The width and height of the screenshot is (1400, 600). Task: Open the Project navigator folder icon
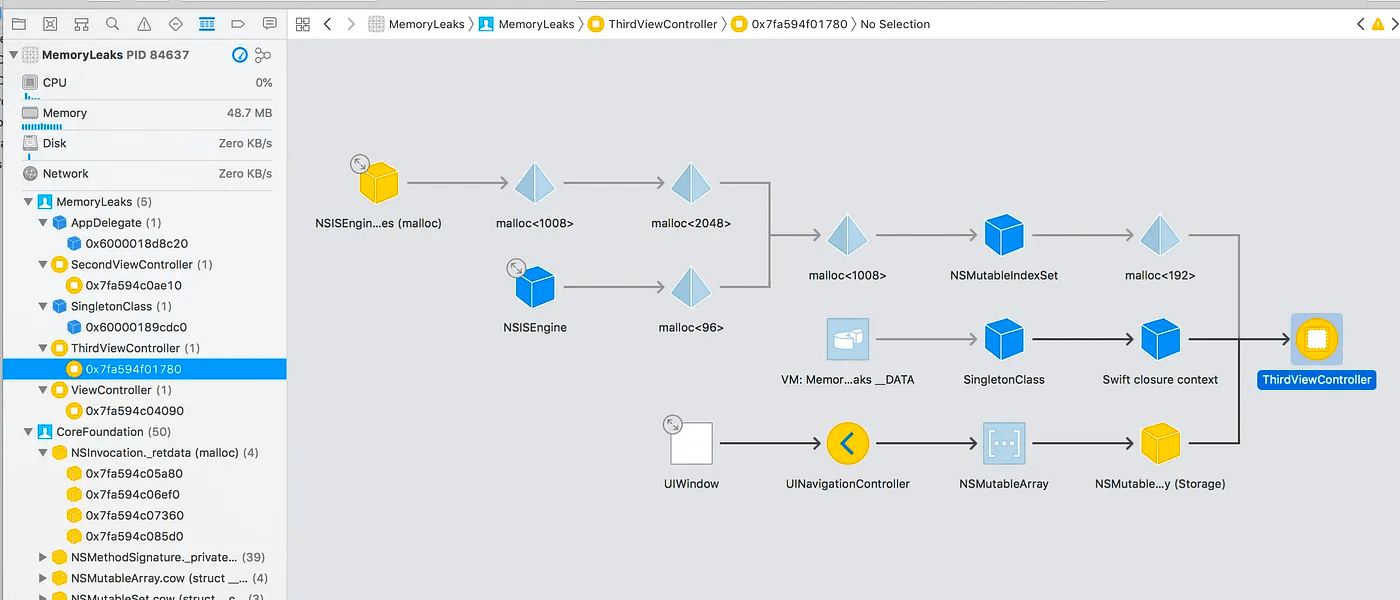click(x=18, y=23)
